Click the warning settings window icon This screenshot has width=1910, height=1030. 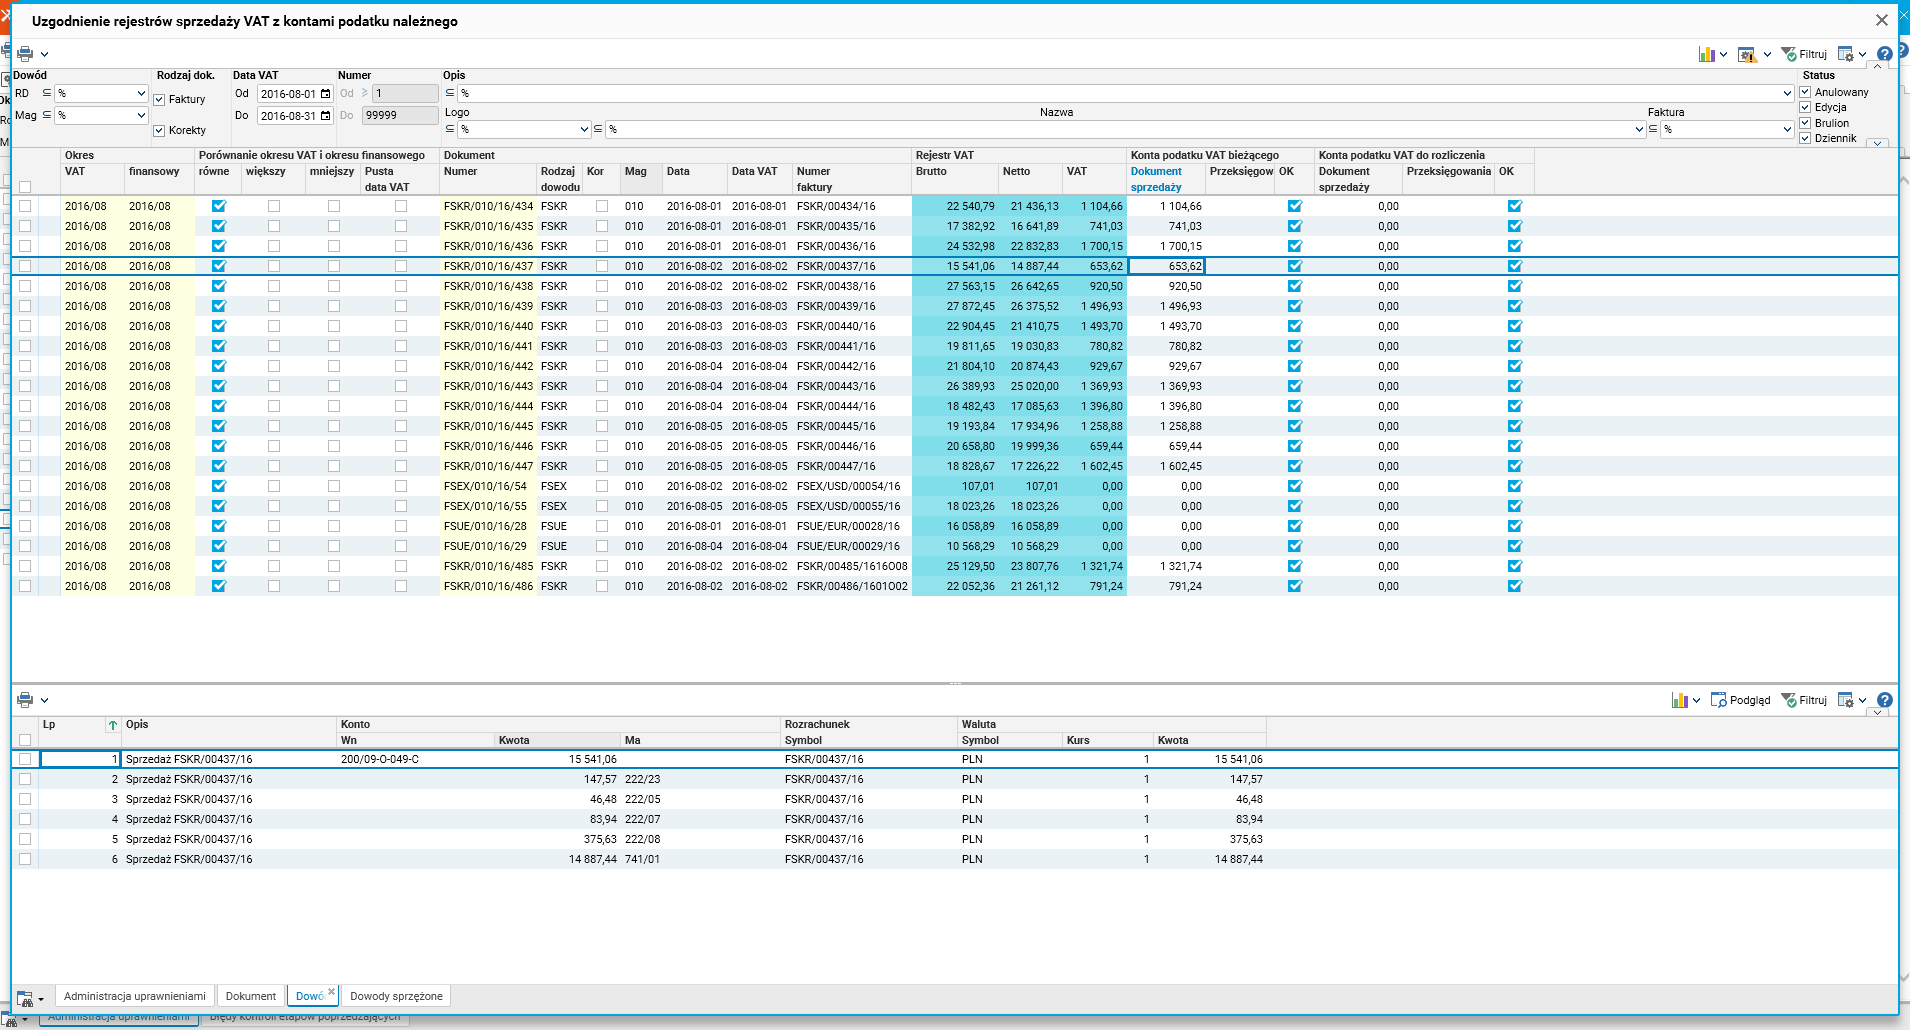coord(1746,54)
